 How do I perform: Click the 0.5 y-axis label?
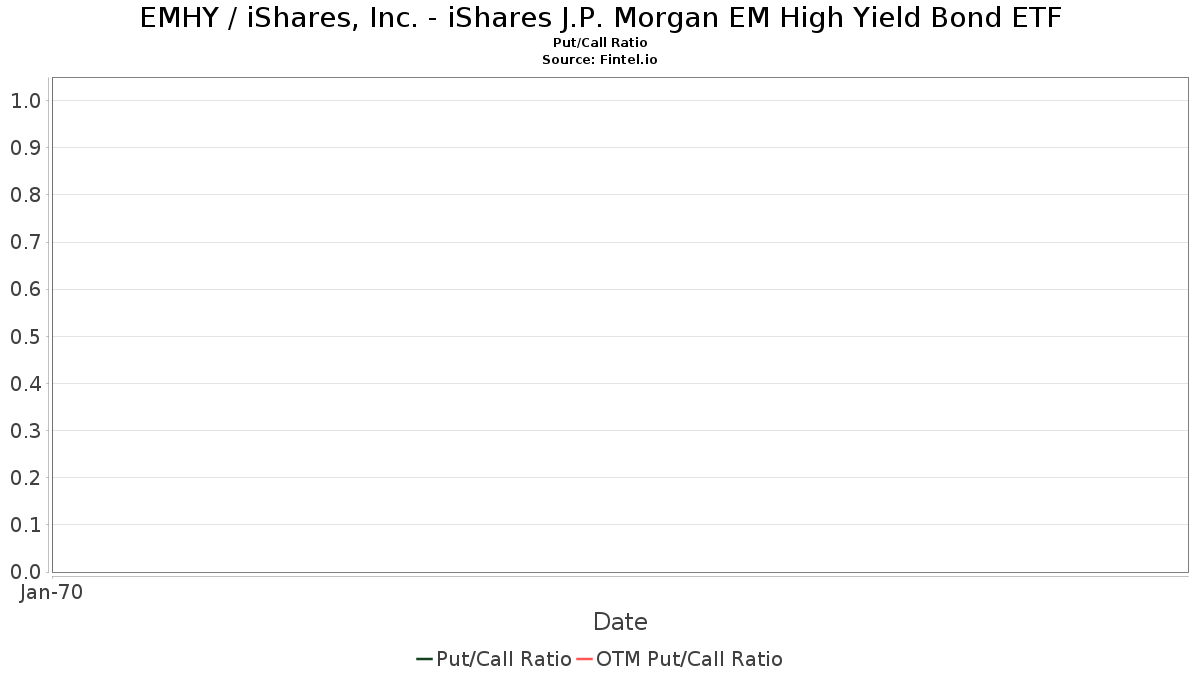click(25, 336)
